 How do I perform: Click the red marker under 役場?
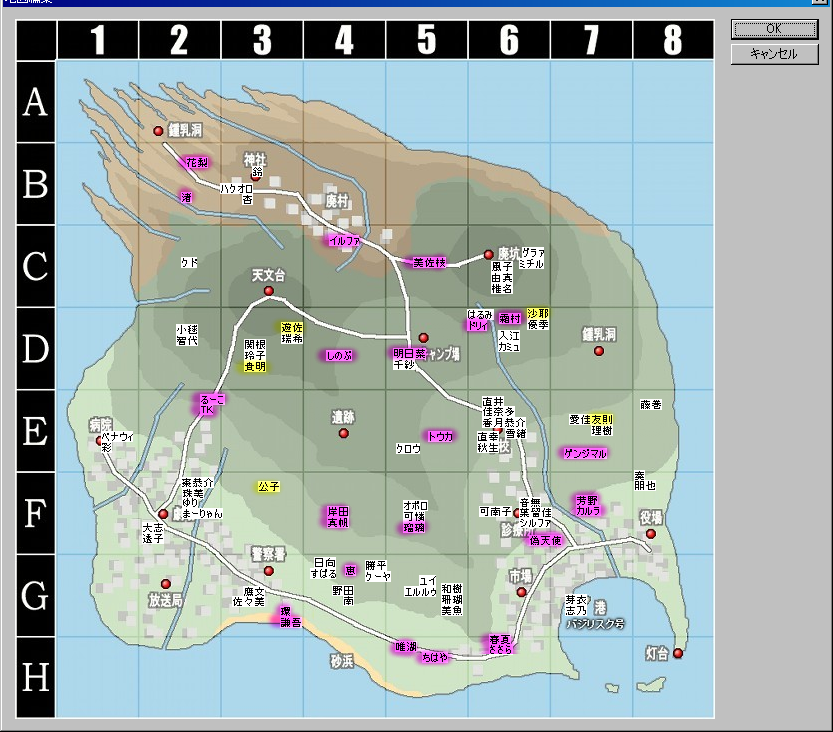click(x=651, y=534)
